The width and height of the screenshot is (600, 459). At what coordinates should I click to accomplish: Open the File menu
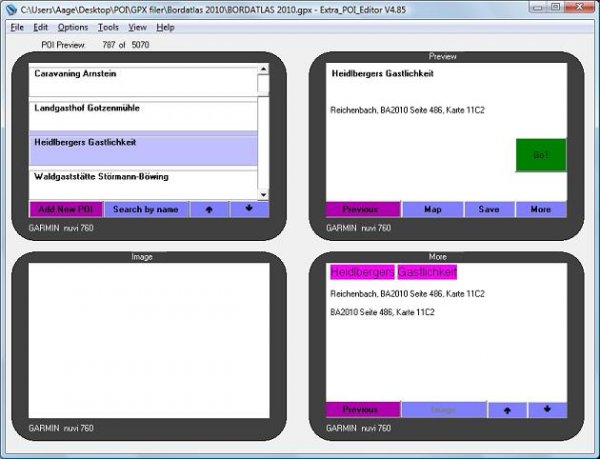pyautogui.click(x=17, y=27)
